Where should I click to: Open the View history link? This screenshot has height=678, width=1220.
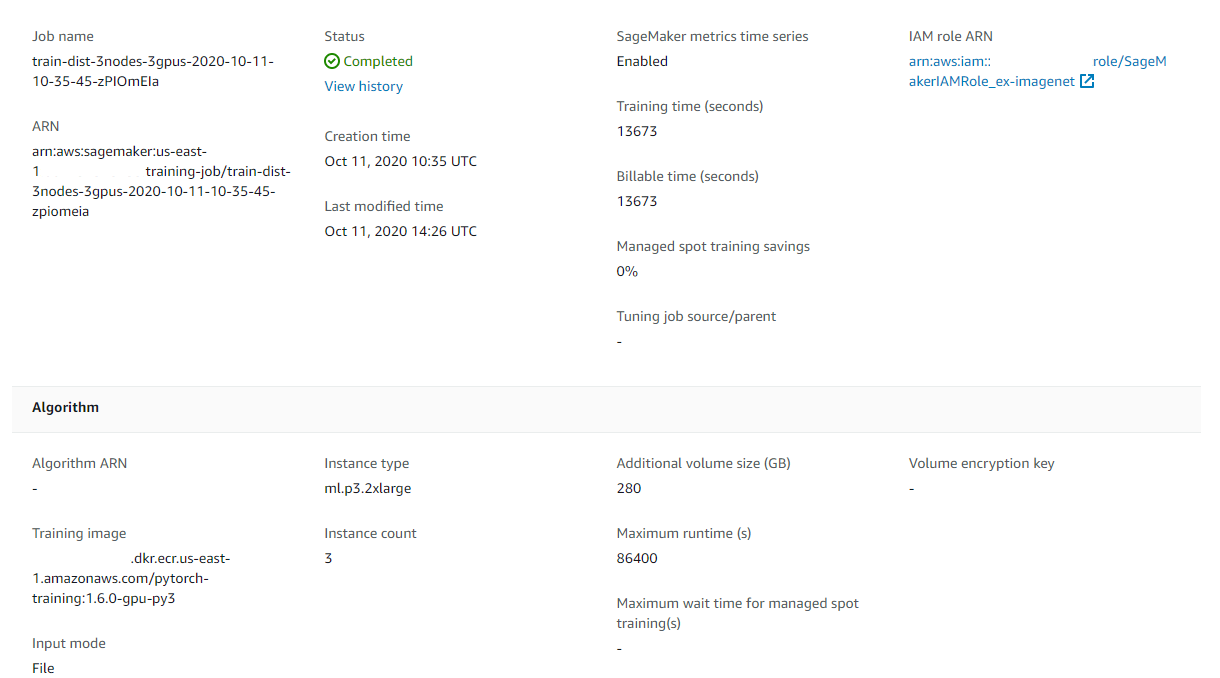point(363,86)
